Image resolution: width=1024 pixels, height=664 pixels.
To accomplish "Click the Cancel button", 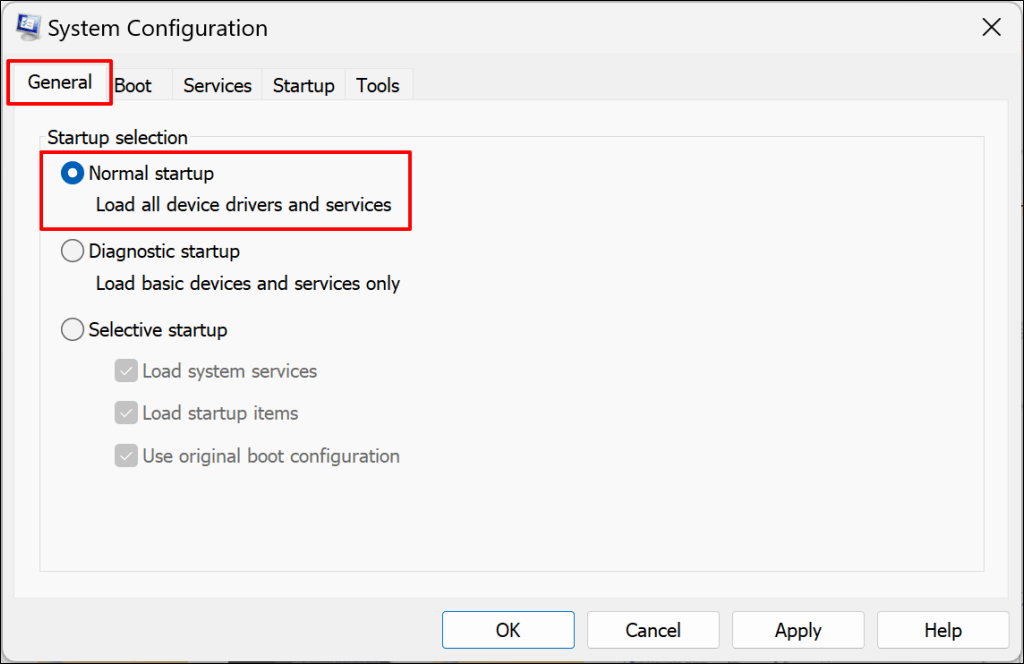I will [x=653, y=630].
